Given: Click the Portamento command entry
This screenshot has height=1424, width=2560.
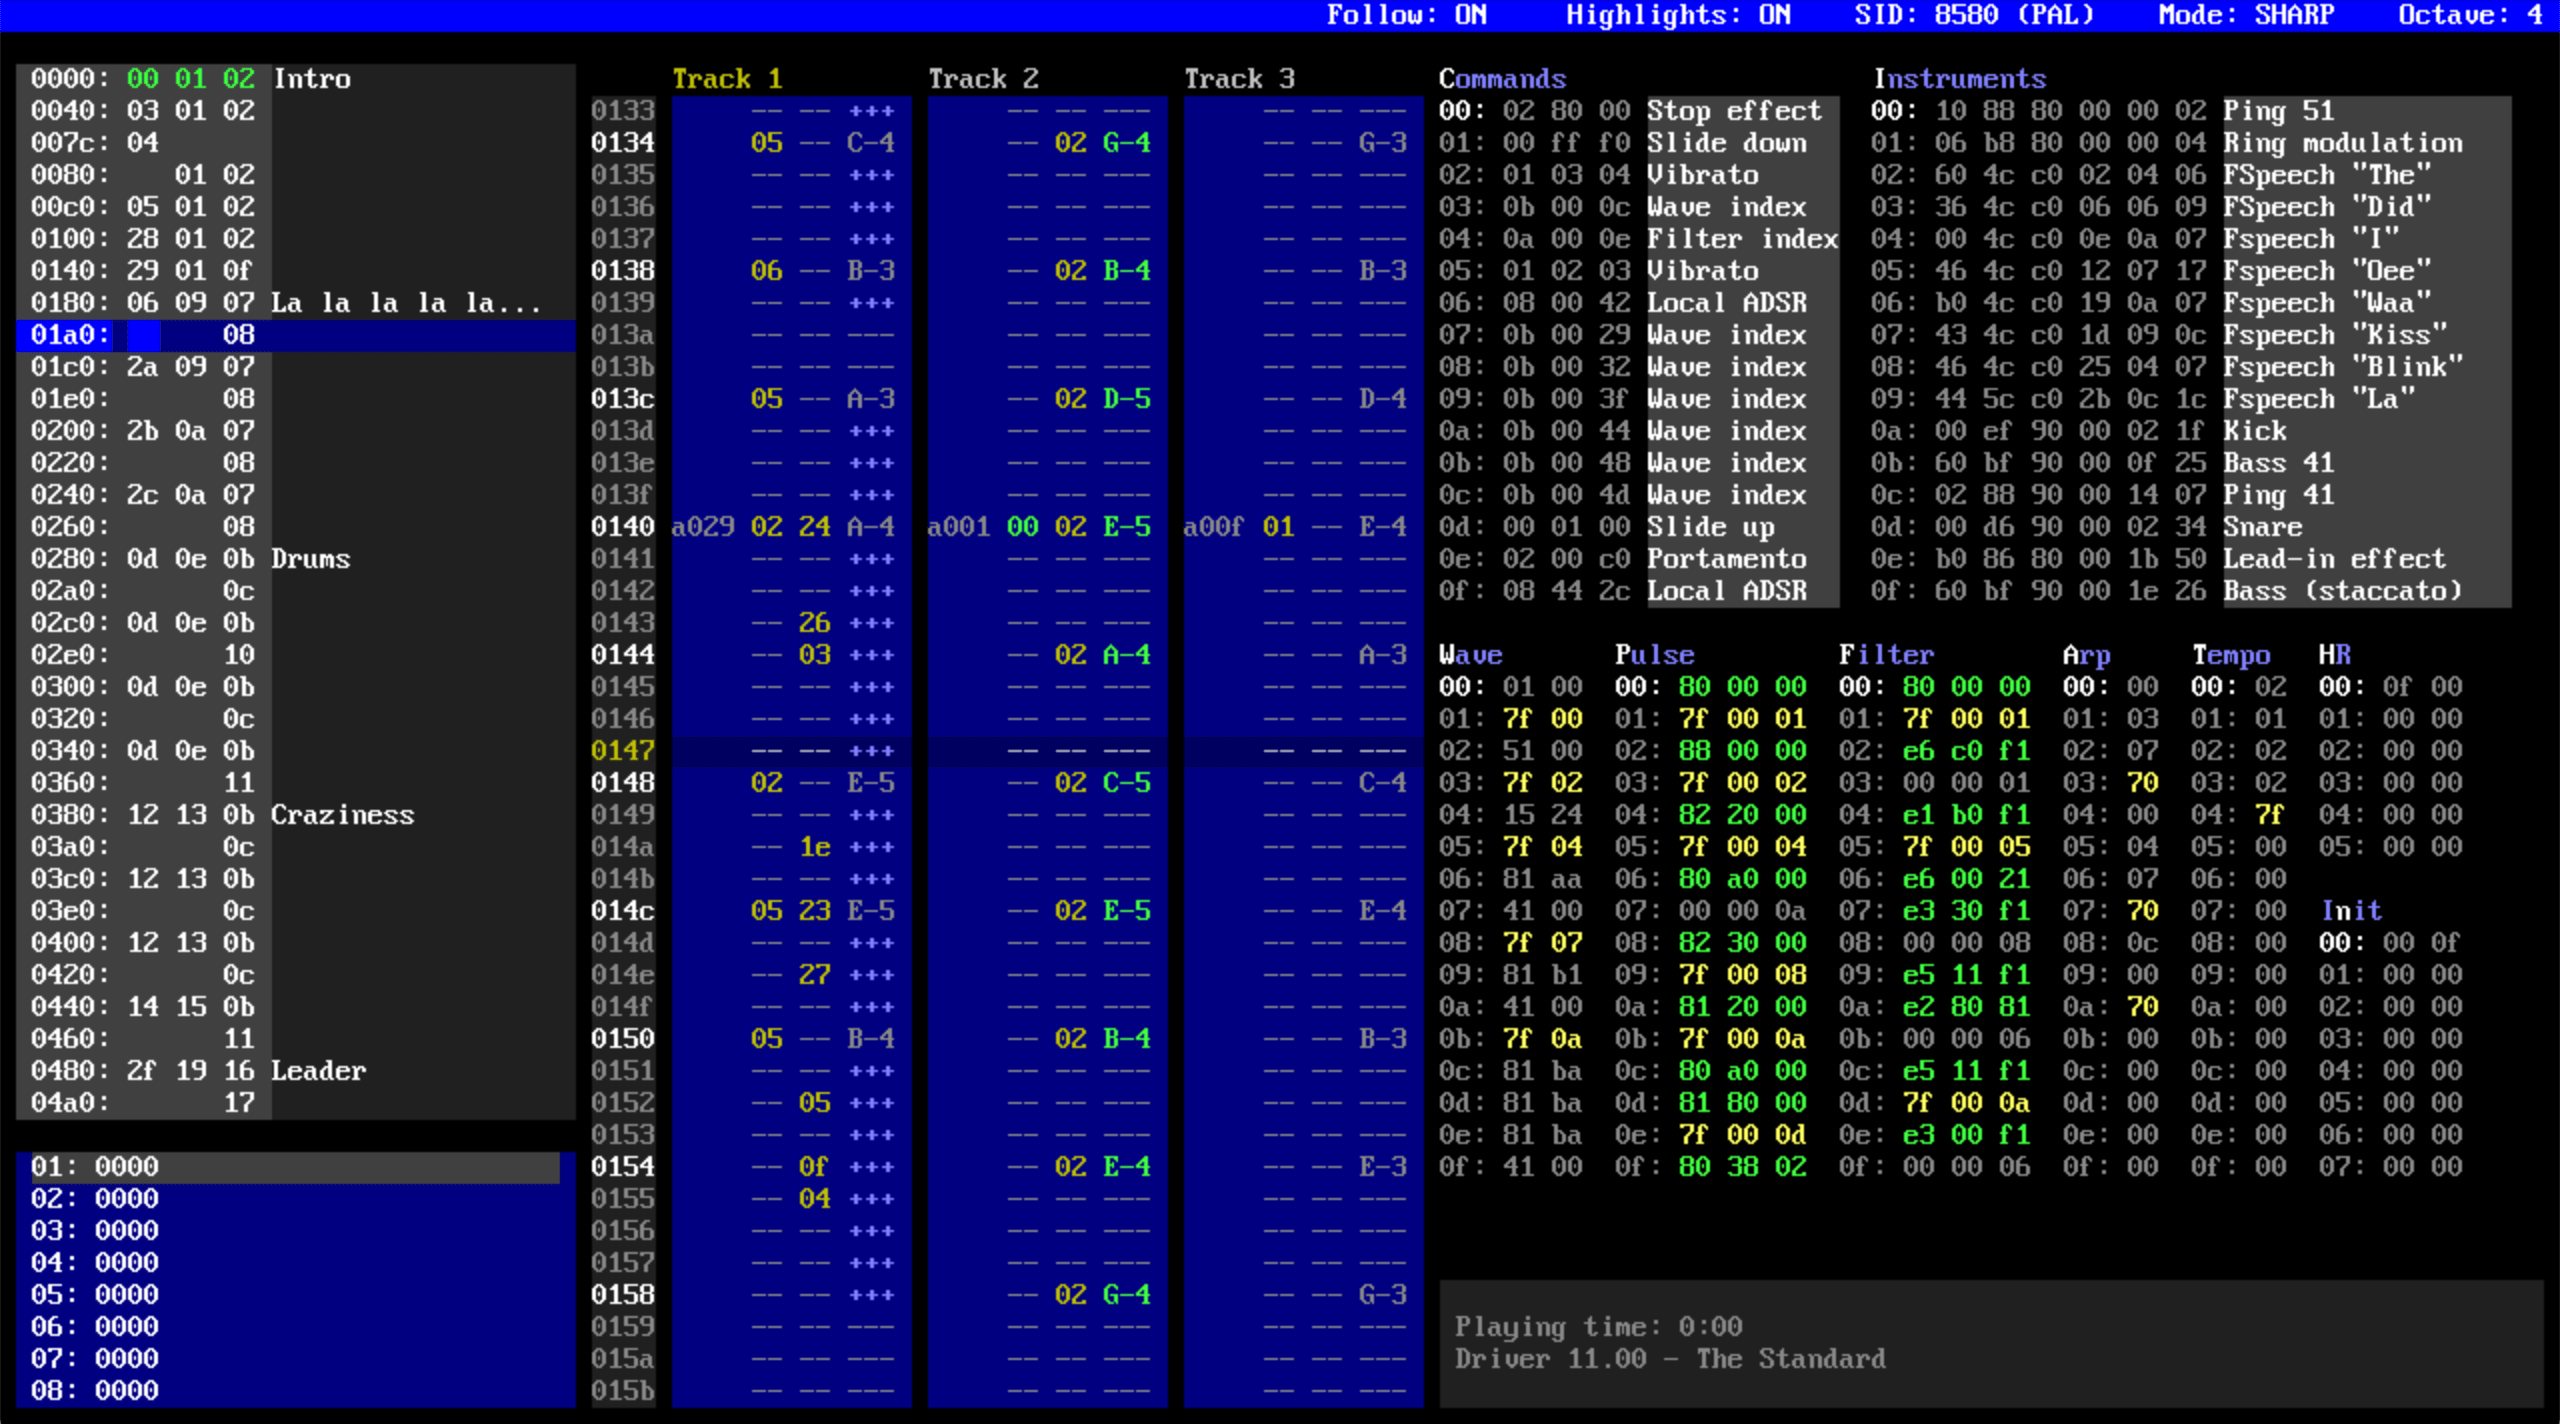Looking at the screenshot, I should 1726,559.
